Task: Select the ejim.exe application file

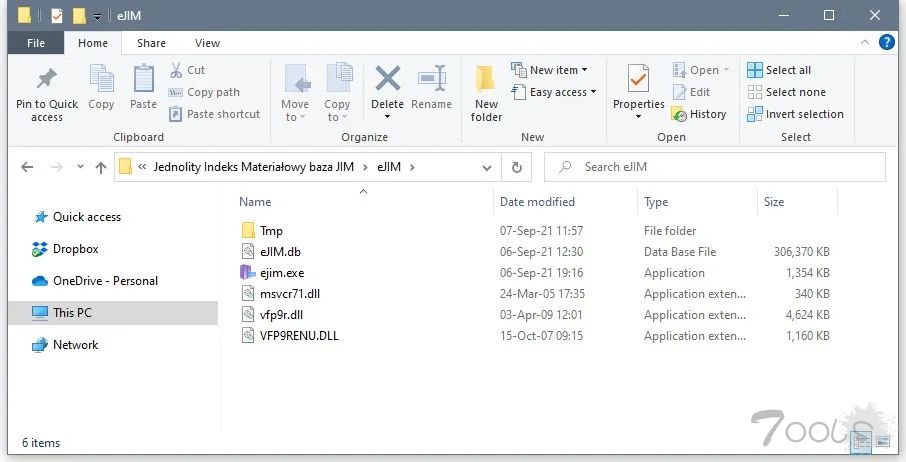Action: (281, 273)
